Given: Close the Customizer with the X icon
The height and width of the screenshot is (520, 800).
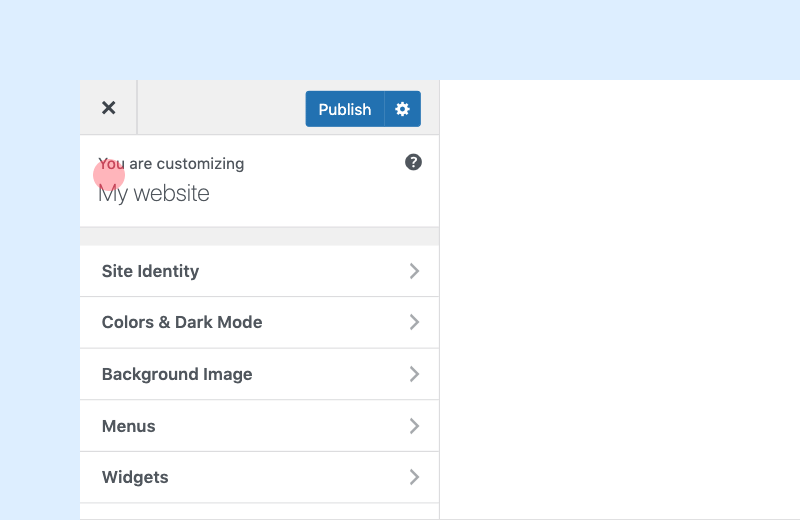Looking at the screenshot, I should (x=108, y=108).
